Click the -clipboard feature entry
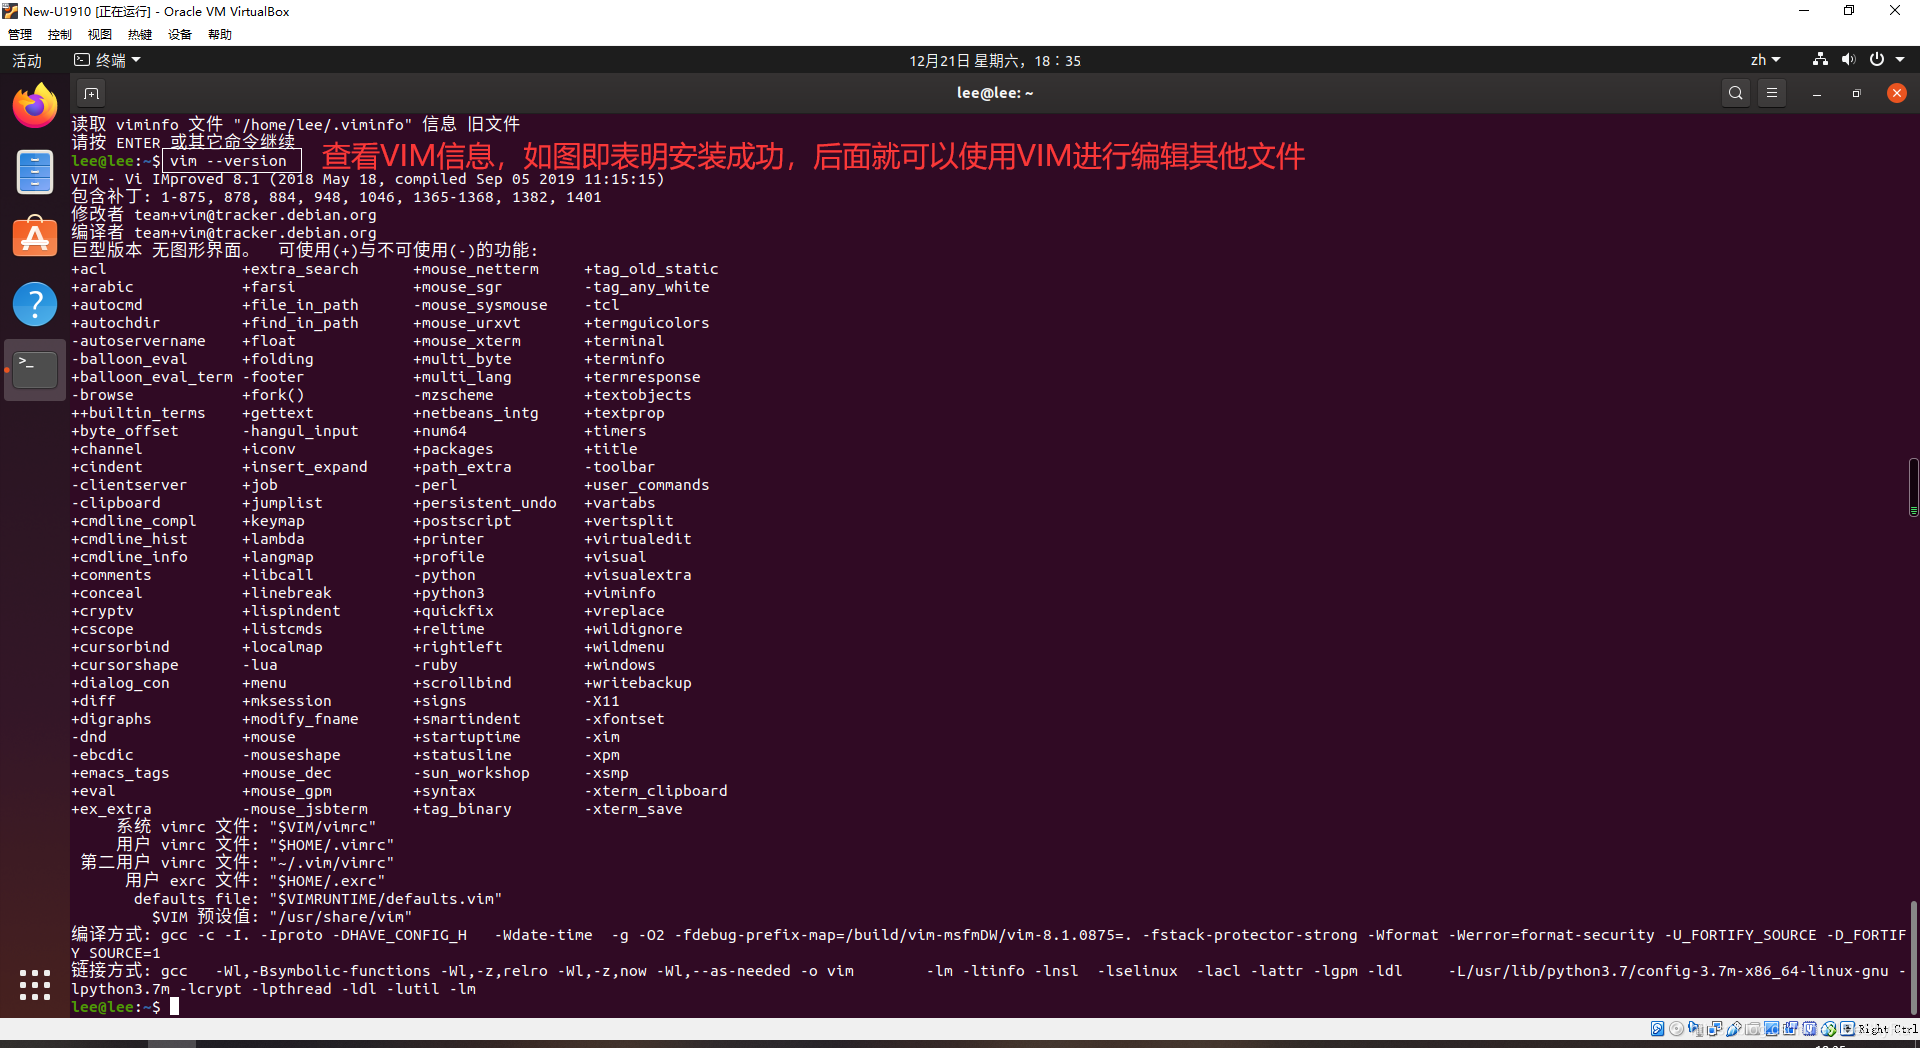Viewport: 1920px width, 1048px height. [x=116, y=503]
